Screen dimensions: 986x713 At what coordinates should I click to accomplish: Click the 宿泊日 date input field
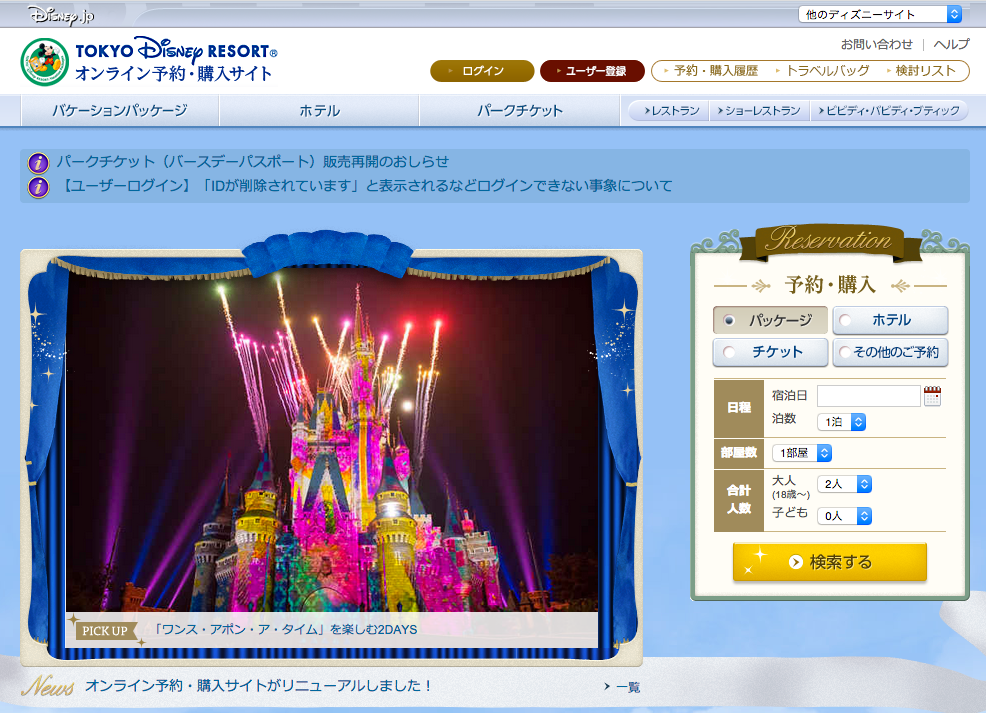click(x=868, y=396)
